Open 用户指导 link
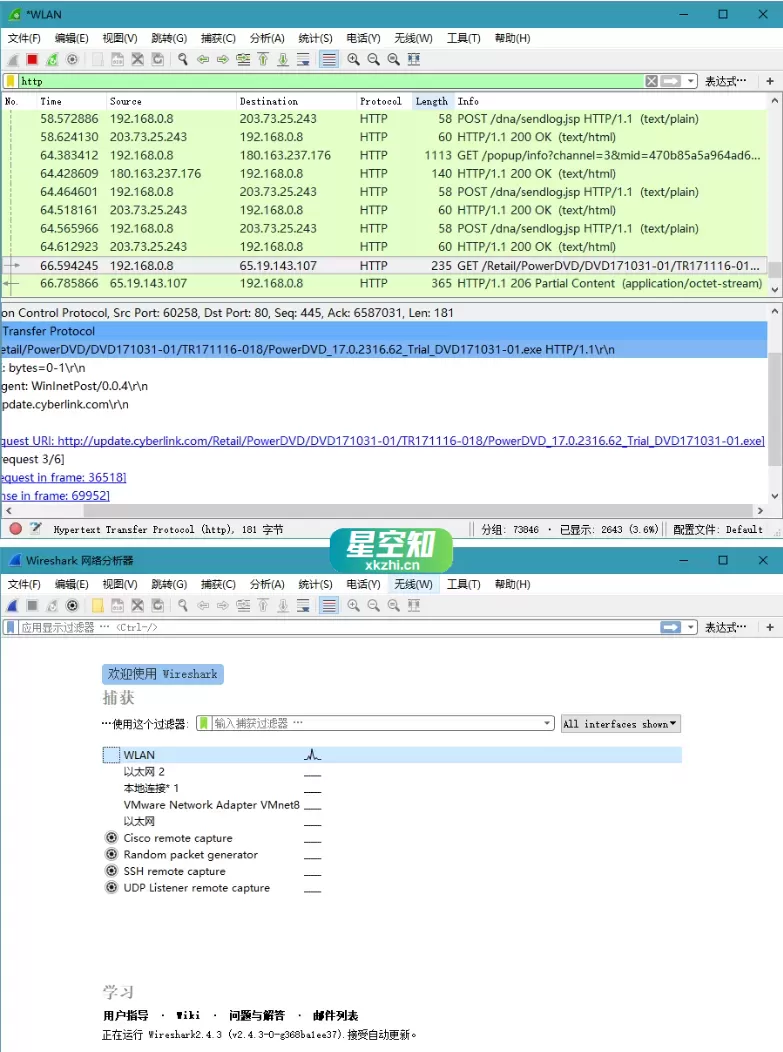This screenshot has width=783, height=1052. (125, 1016)
